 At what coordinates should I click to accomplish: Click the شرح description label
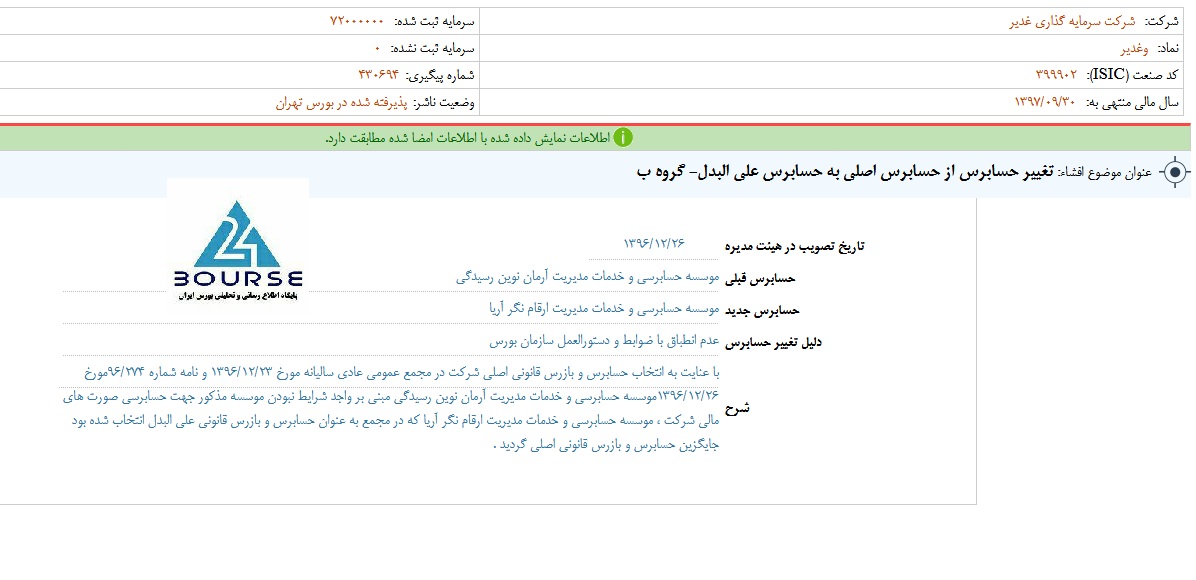(737, 409)
